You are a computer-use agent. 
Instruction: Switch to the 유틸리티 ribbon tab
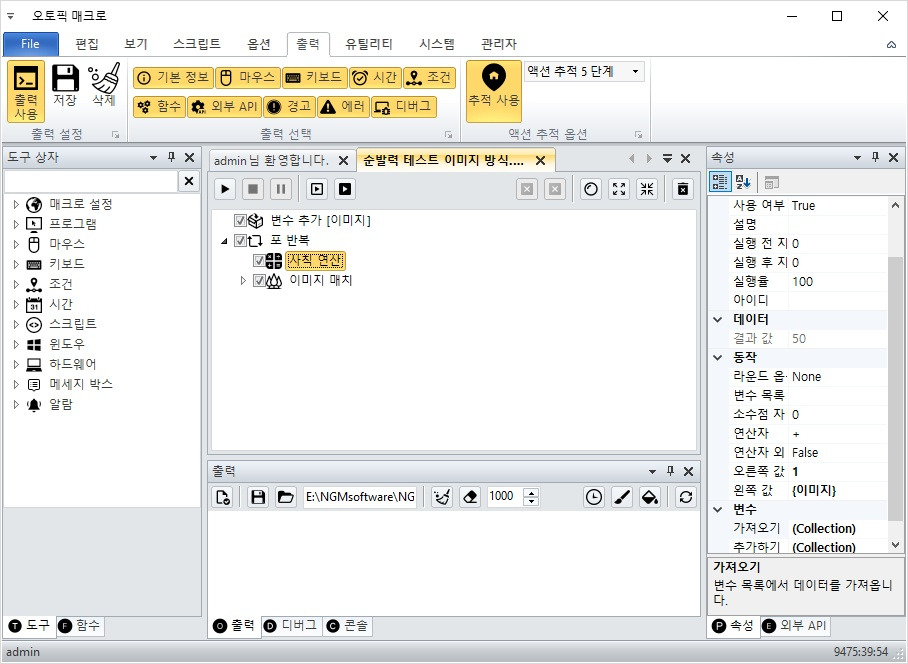pos(368,44)
